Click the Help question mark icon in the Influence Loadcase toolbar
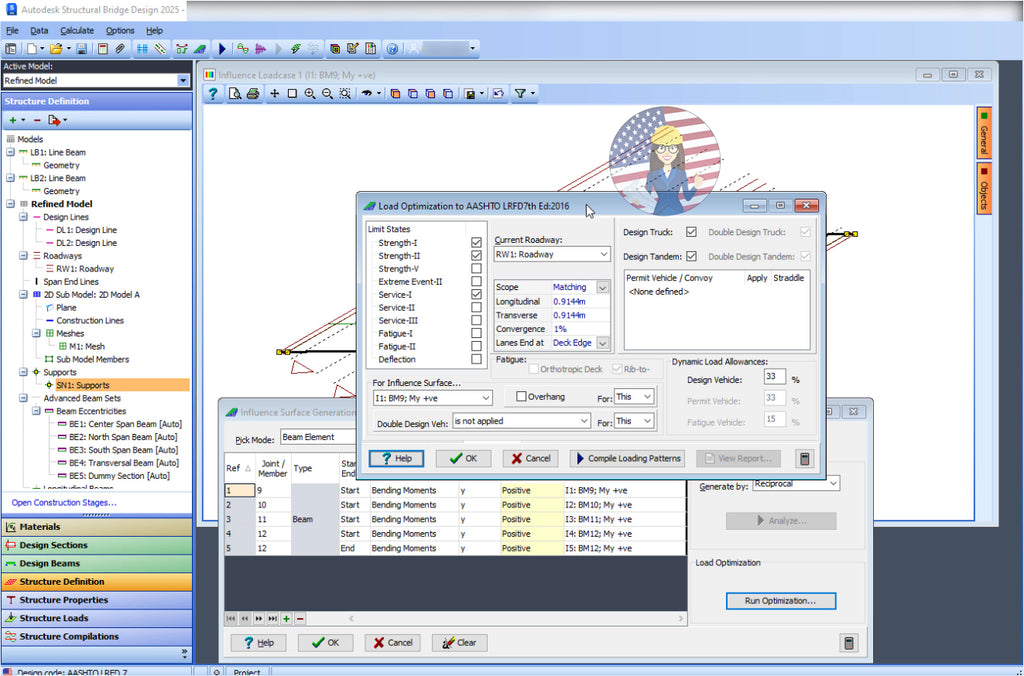The width and height of the screenshot is (1024, 676). (x=213, y=93)
